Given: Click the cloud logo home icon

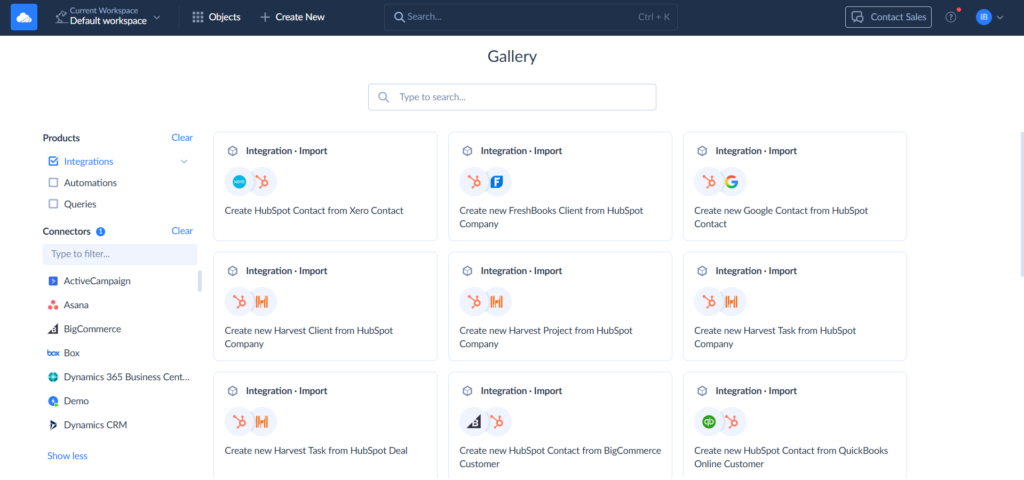Looking at the screenshot, I should [24, 17].
